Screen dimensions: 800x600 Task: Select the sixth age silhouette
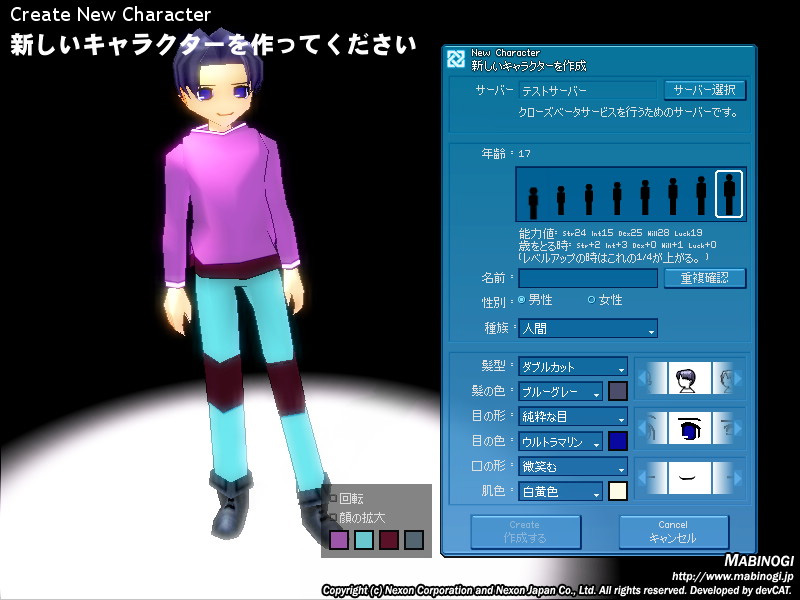click(x=673, y=196)
